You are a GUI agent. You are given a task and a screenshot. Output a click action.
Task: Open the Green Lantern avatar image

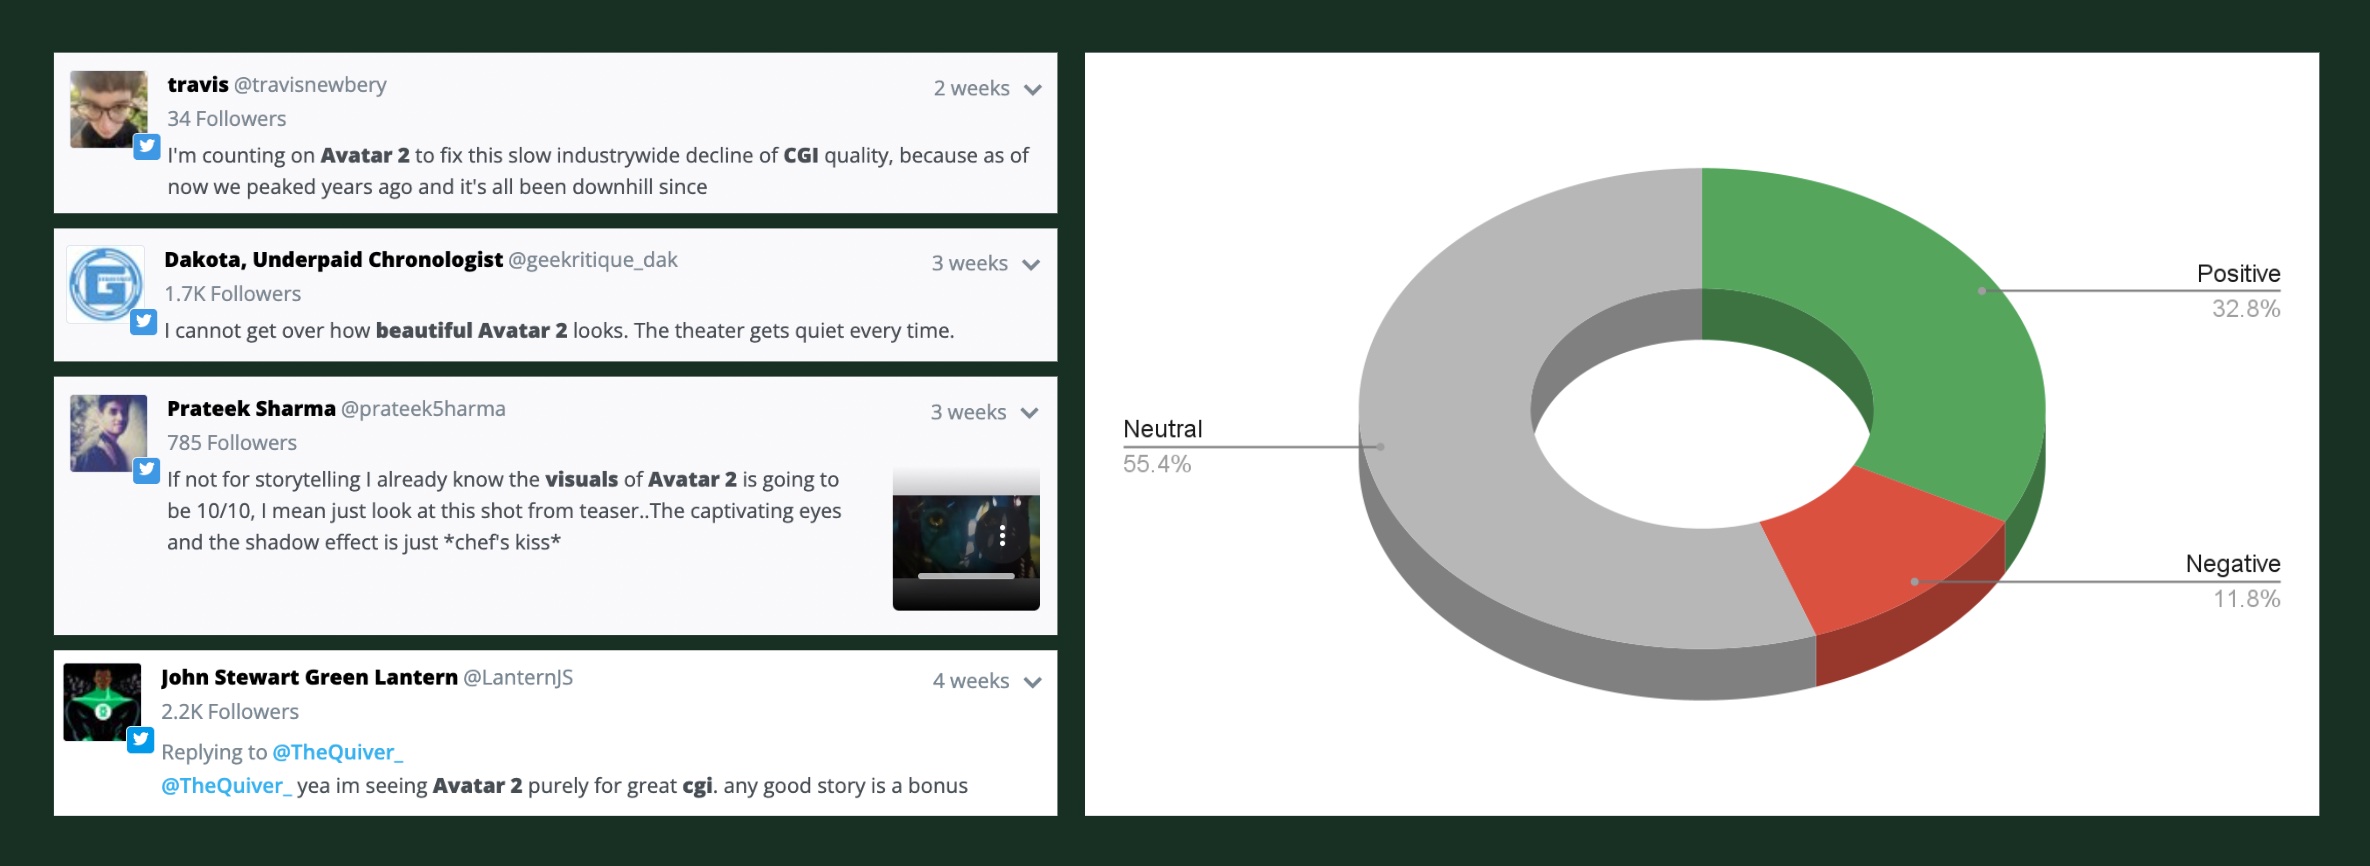pos(102,702)
